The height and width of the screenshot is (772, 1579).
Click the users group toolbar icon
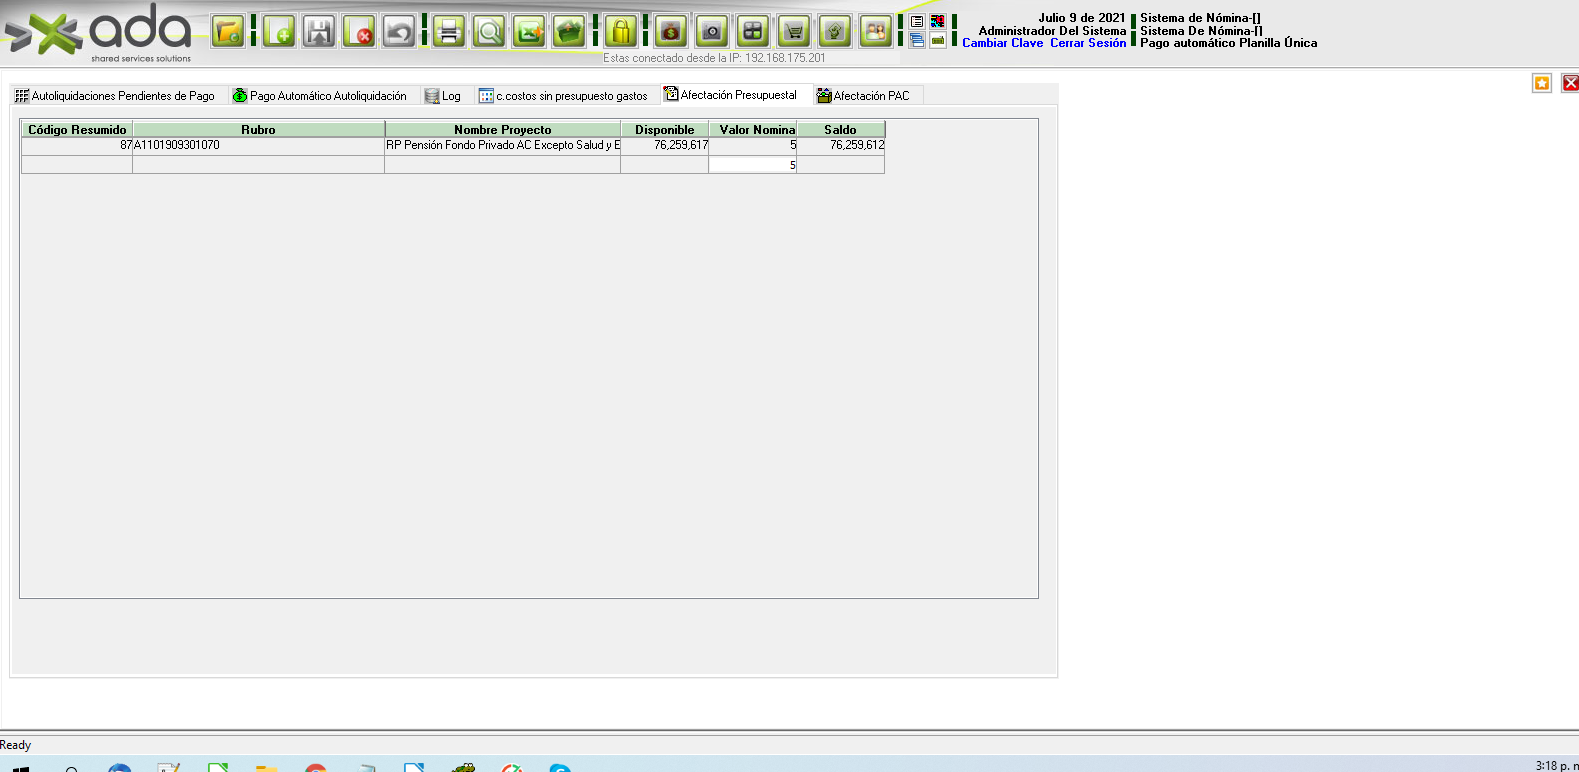[x=875, y=32]
